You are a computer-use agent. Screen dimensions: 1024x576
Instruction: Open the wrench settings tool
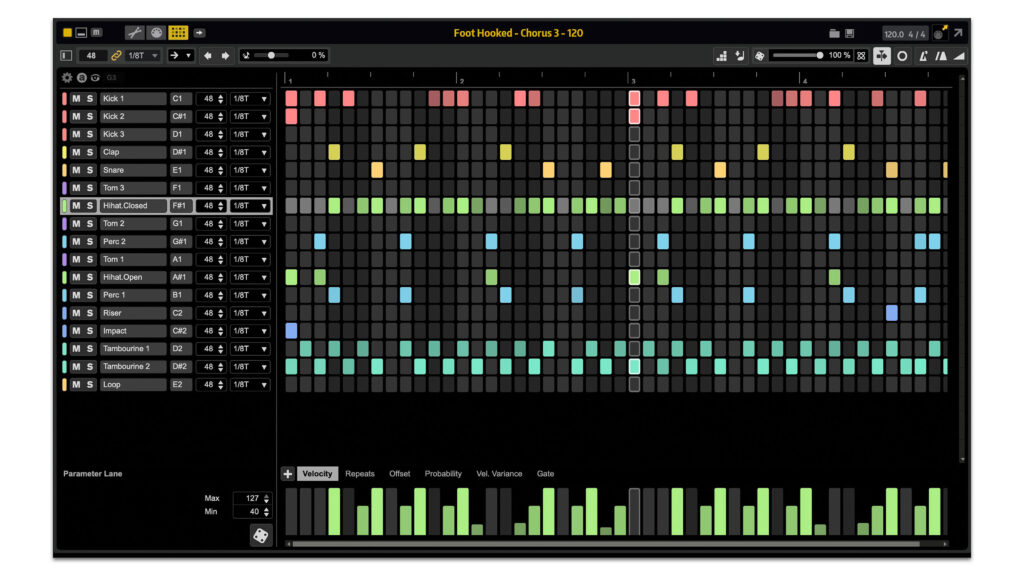pos(134,33)
